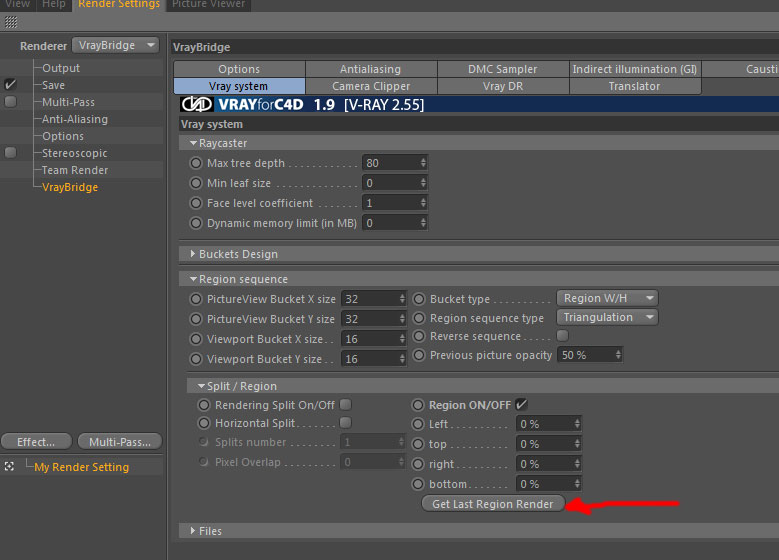This screenshot has width=779, height=560.
Task: Click the animation dot for Horizontal Split
Action: 204,423
